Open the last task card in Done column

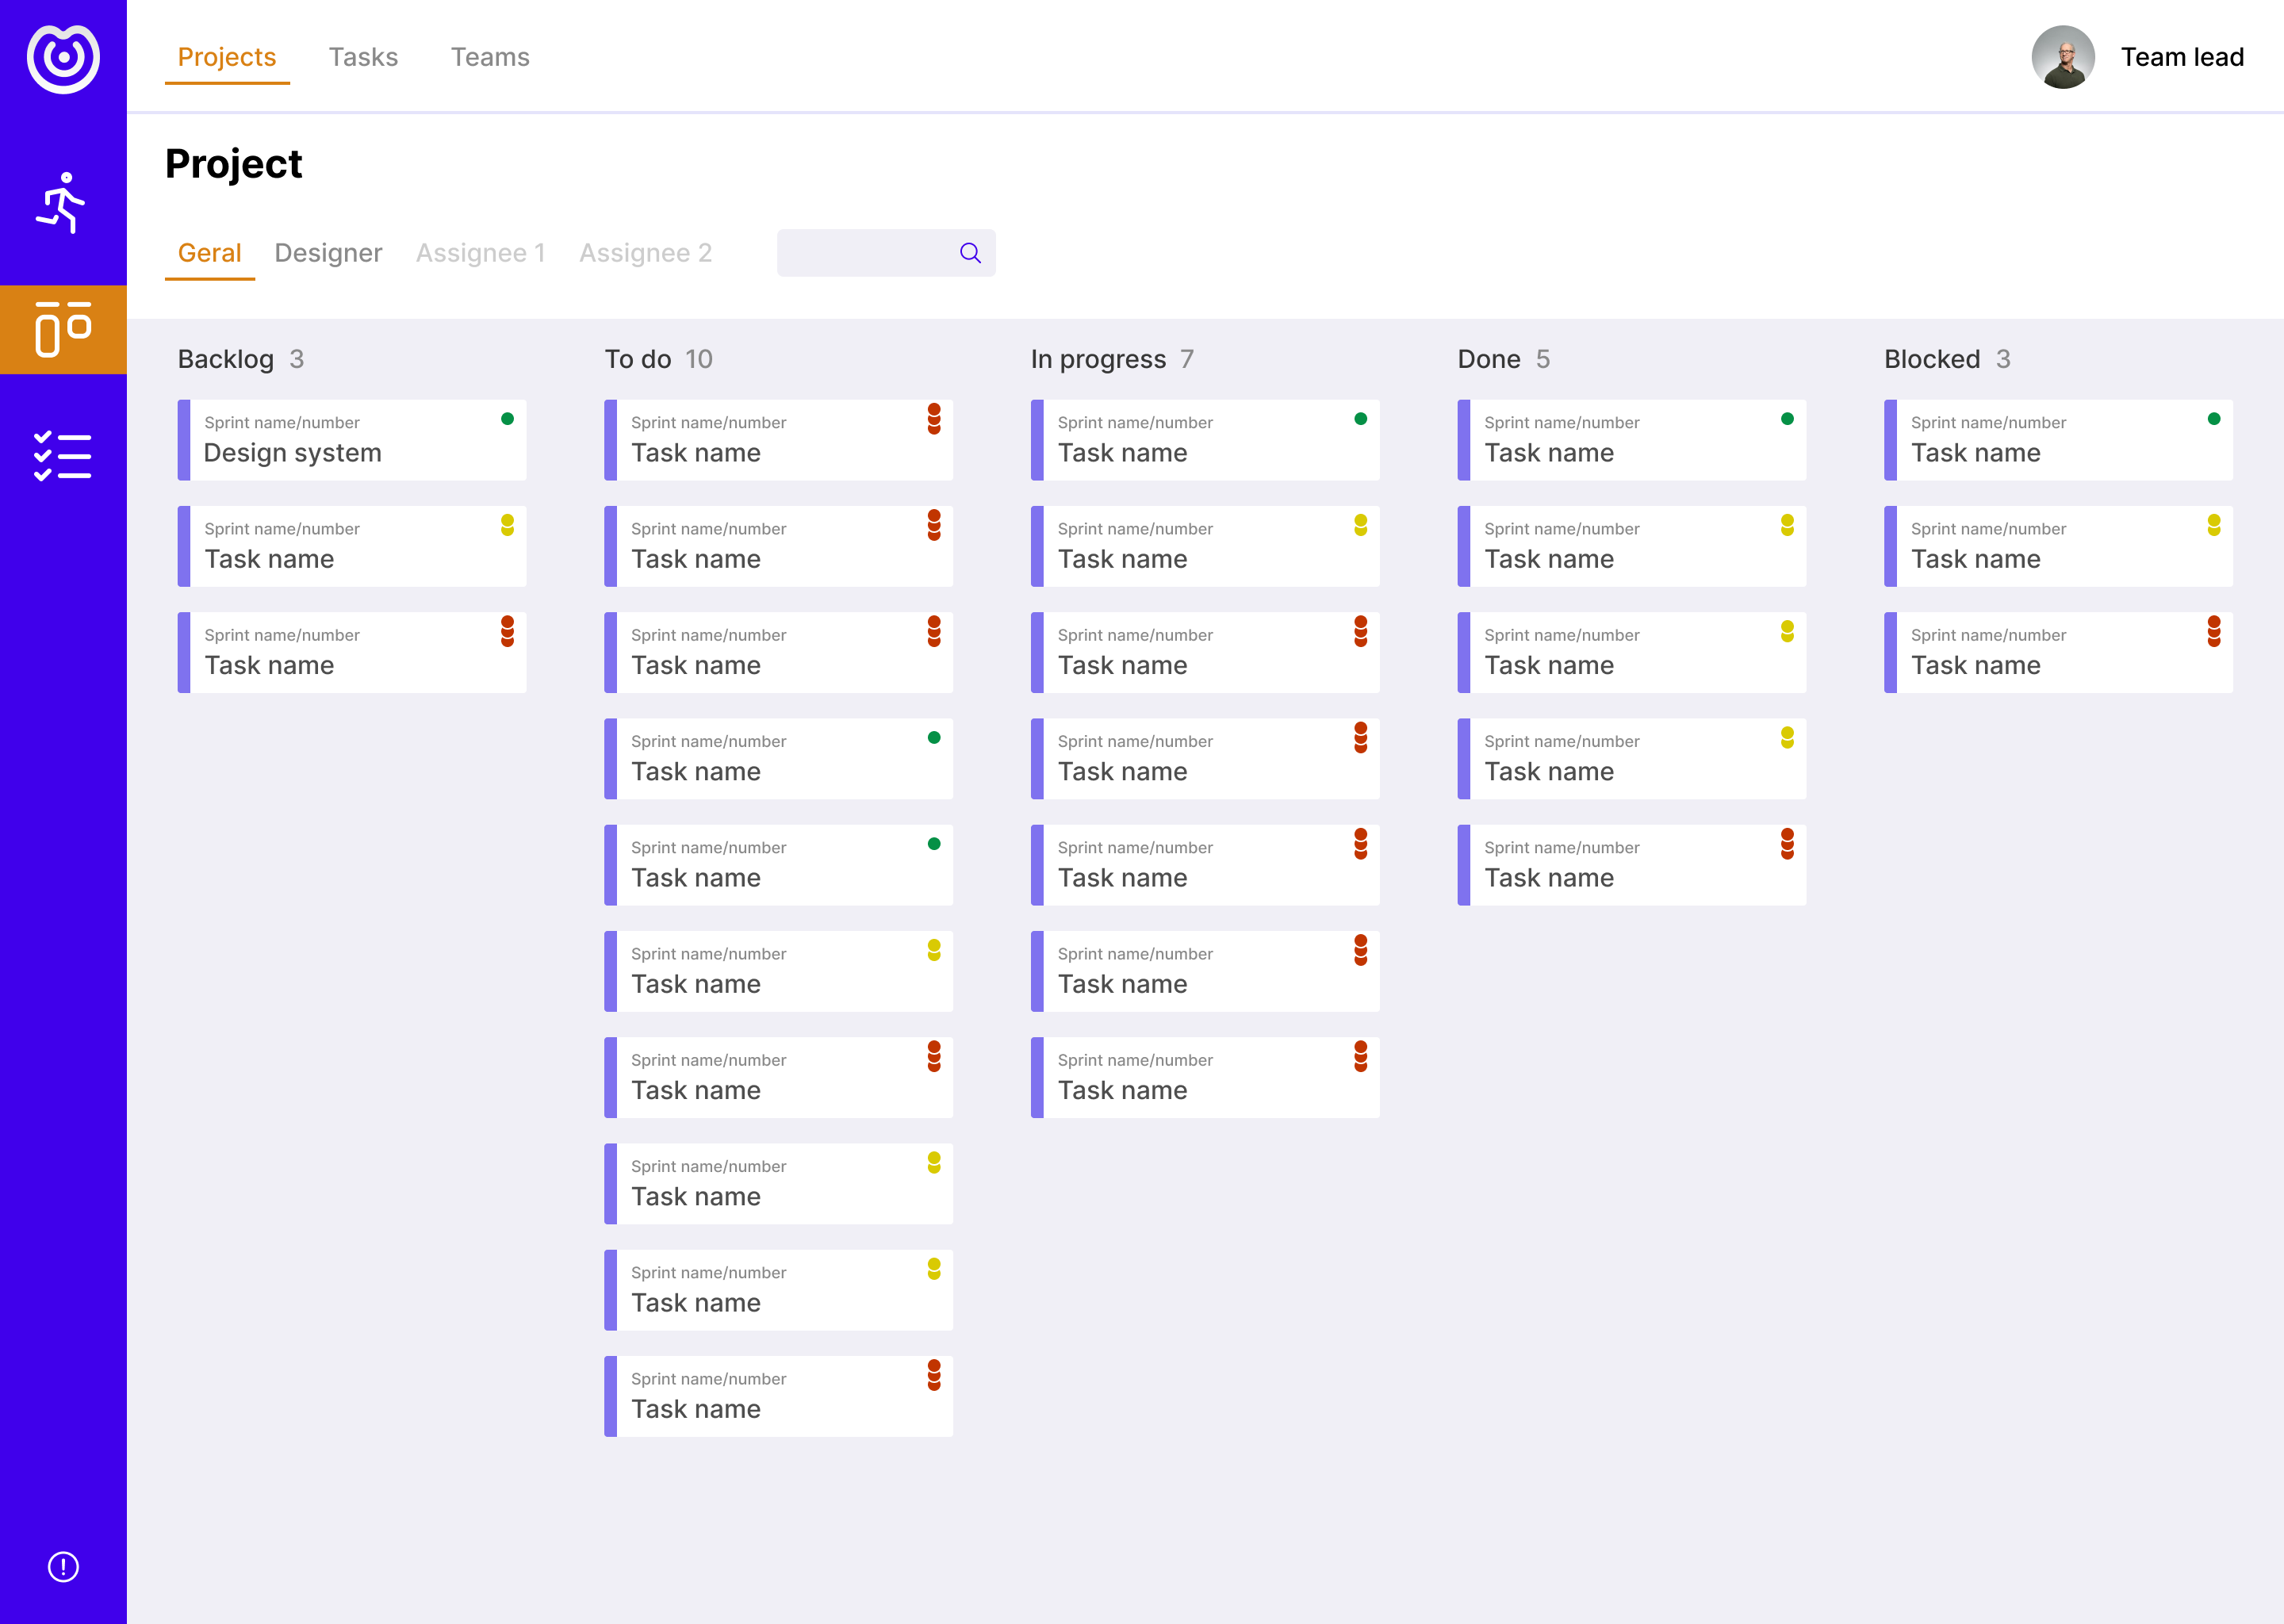point(1631,865)
